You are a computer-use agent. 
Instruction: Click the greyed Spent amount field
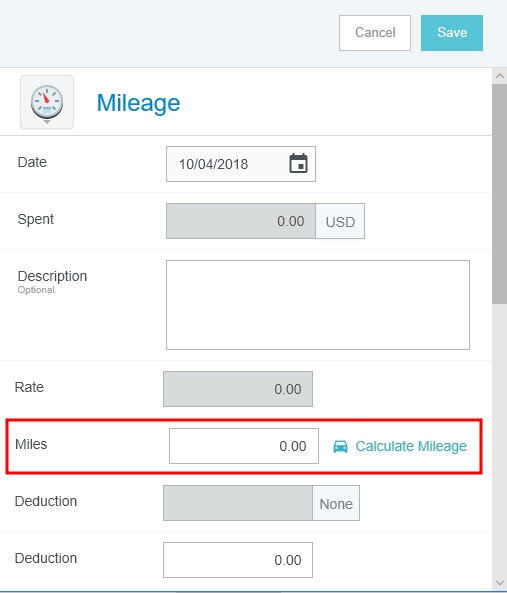(241, 221)
